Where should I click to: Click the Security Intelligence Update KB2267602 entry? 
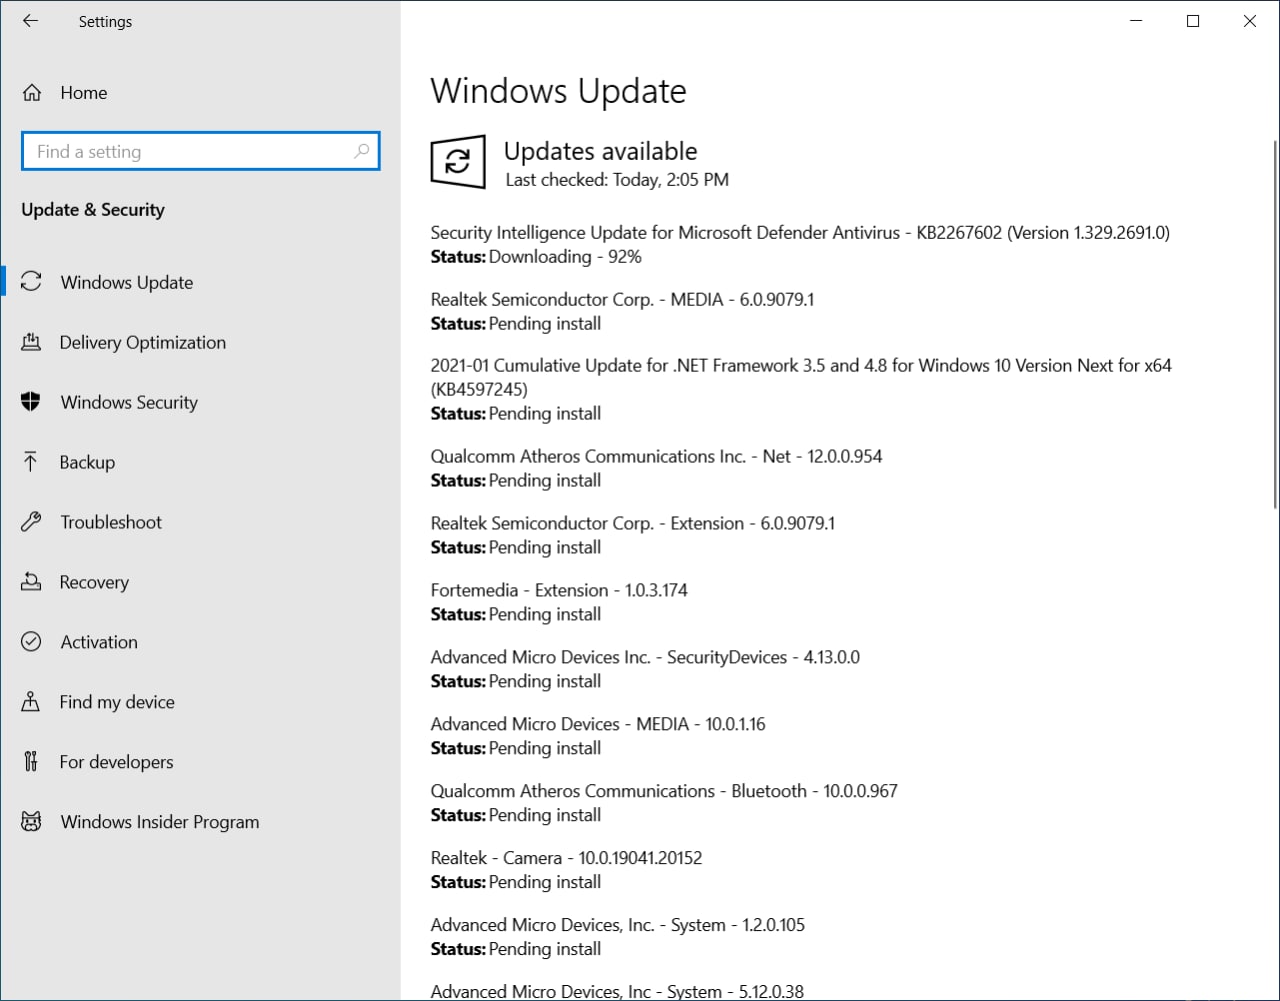800,233
